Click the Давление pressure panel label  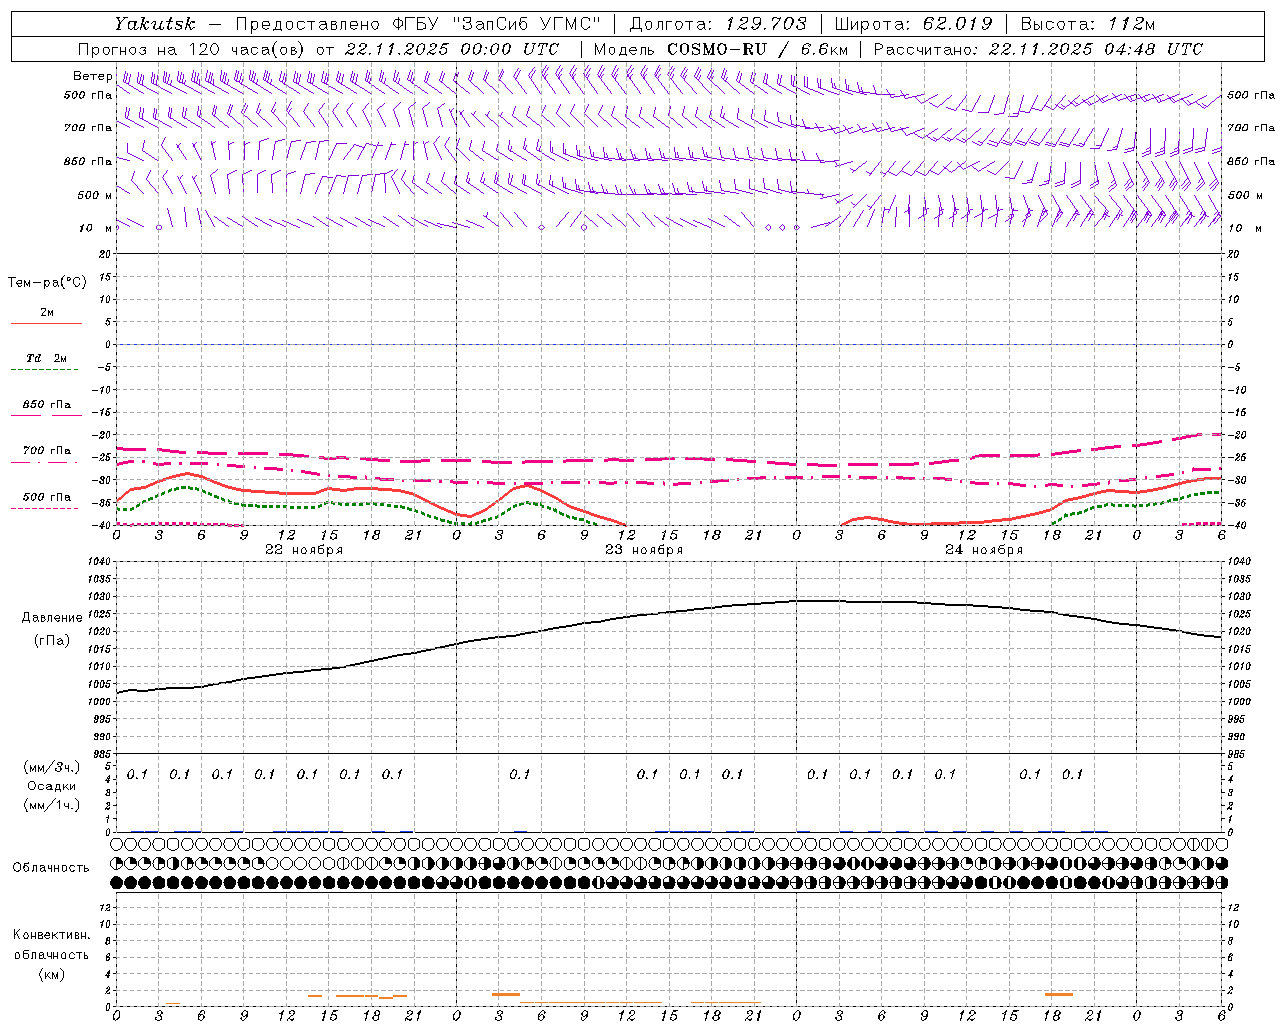(x=52, y=618)
